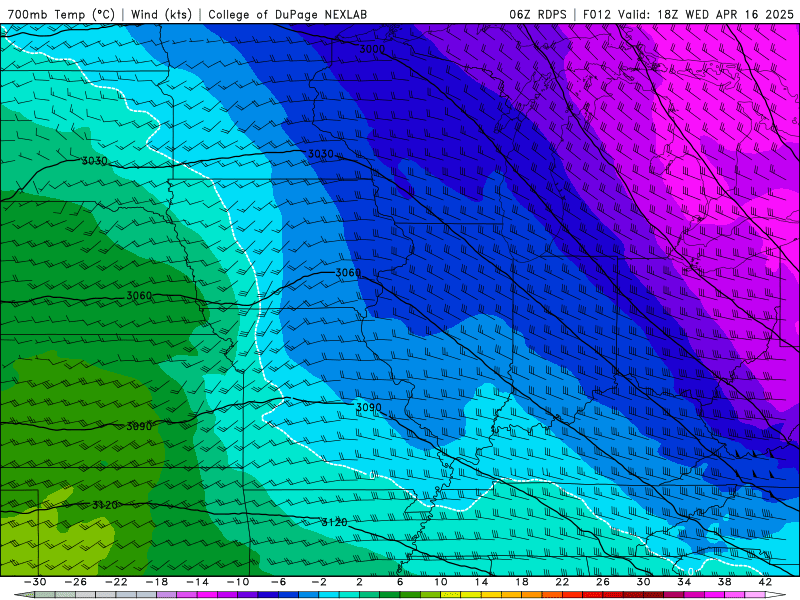Image resolution: width=800 pixels, height=600 pixels.
Task: Click the 3120 contour label near the map center
Action: pyautogui.click(x=334, y=522)
